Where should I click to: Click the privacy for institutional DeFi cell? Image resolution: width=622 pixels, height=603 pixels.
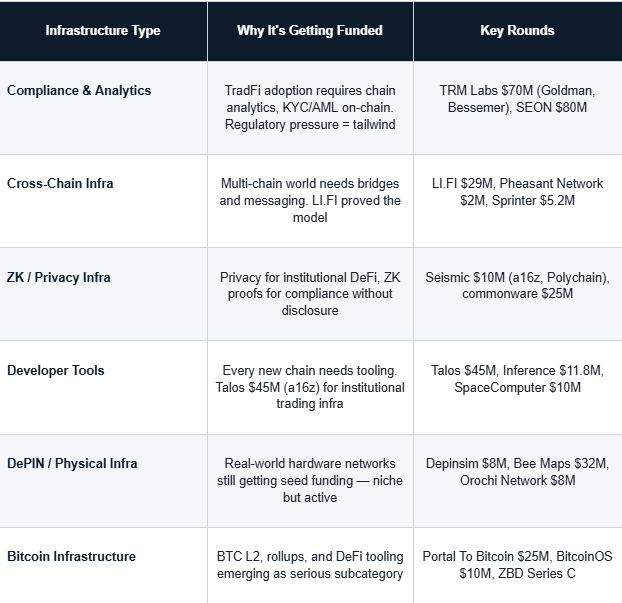(310, 294)
